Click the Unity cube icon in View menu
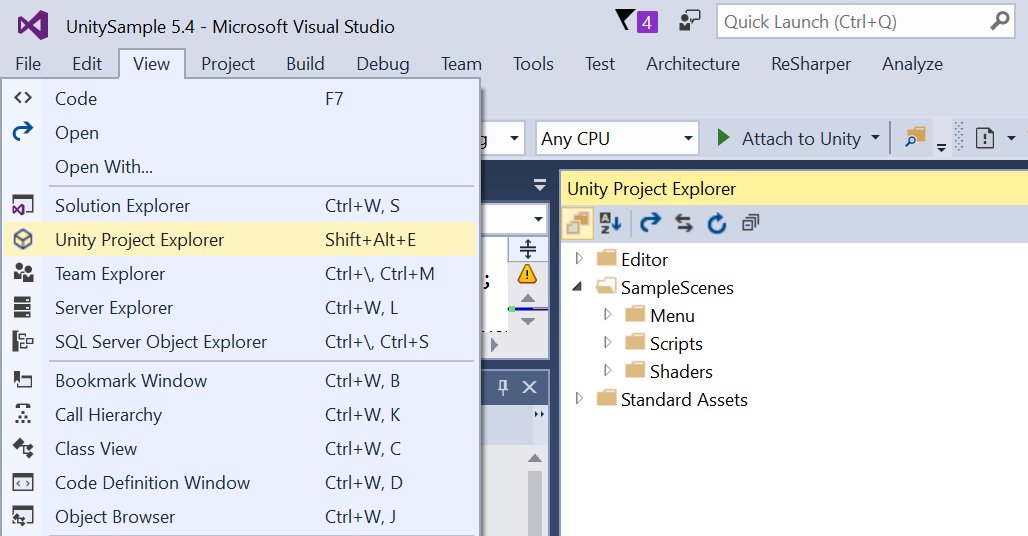The height and width of the screenshot is (536, 1028). (x=23, y=239)
